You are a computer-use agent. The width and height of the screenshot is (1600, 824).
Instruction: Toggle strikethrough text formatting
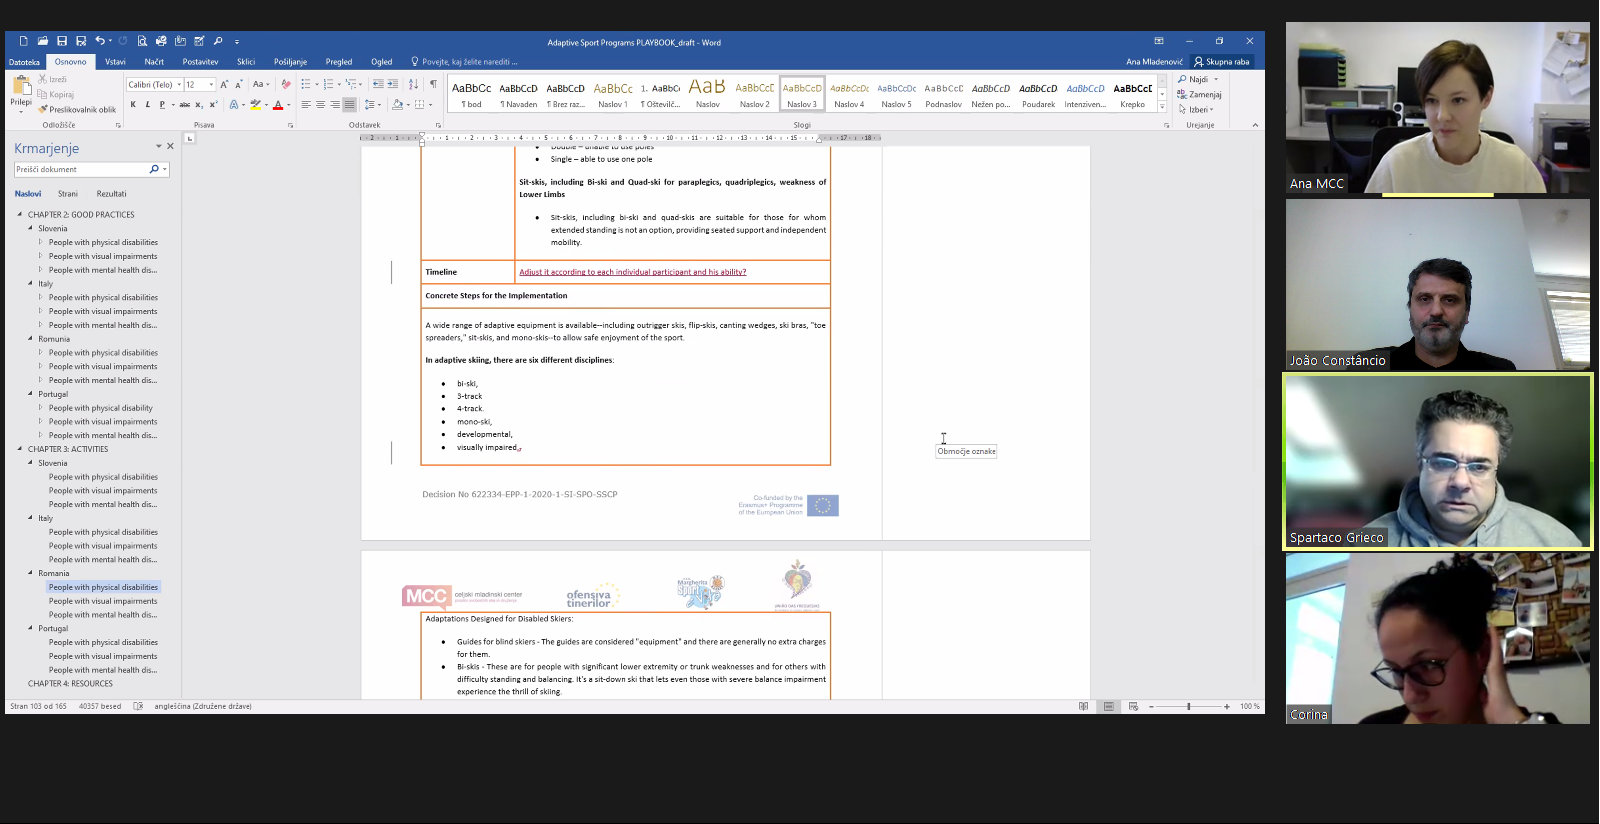tap(184, 104)
